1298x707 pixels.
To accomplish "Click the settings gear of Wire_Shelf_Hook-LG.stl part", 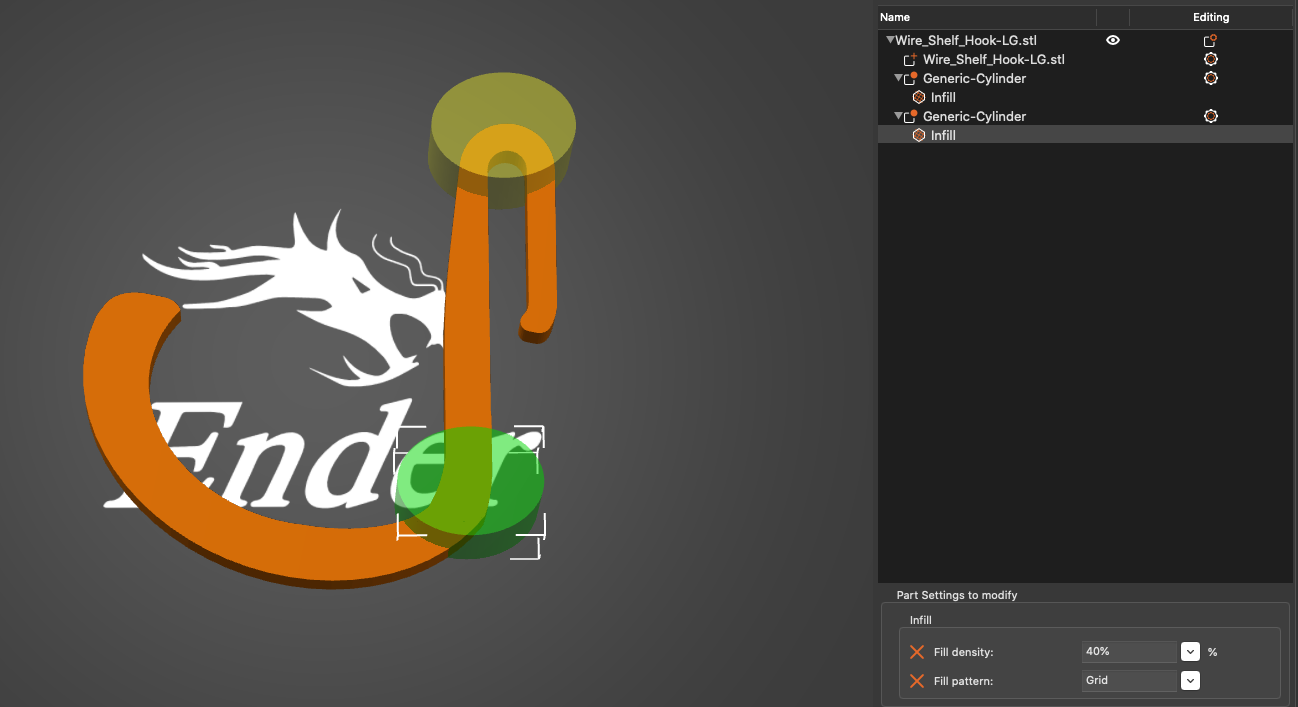I will pyautogui.click(x=1211, y=60).
